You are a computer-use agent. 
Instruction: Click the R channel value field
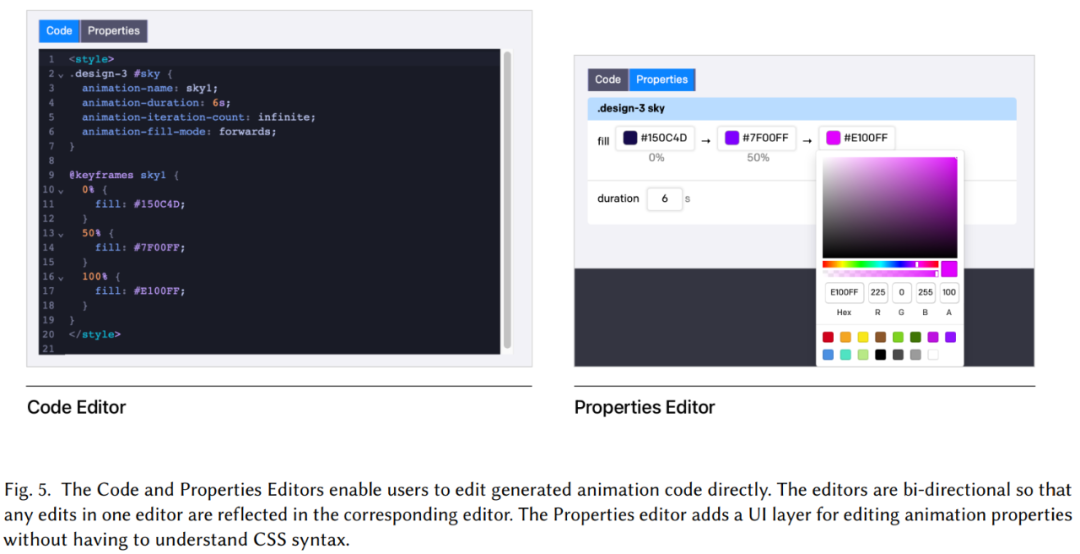[878, 293]
